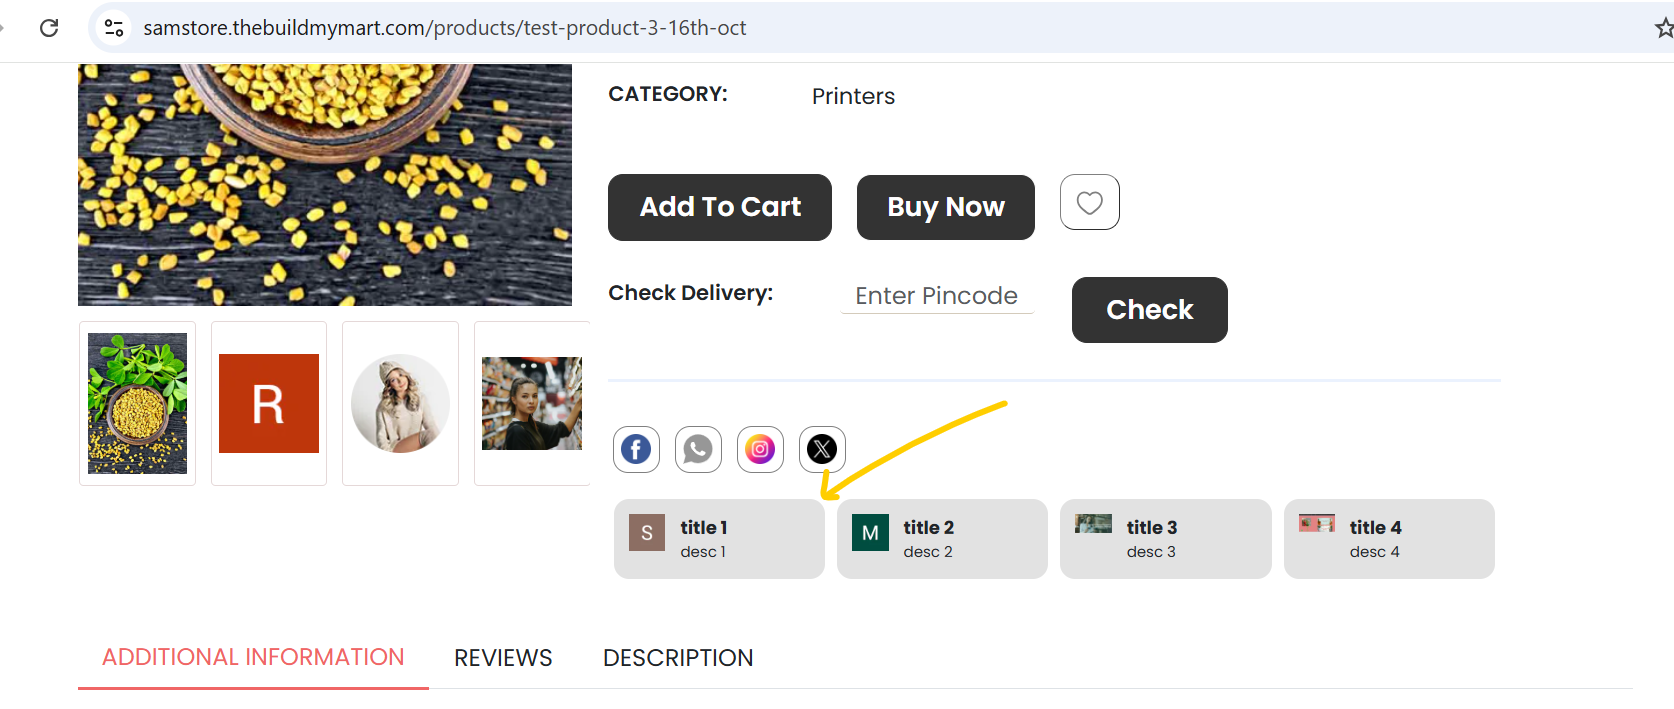1674x709 pixels.
Task: Switch to the Reviews tab
Action: 503,658
